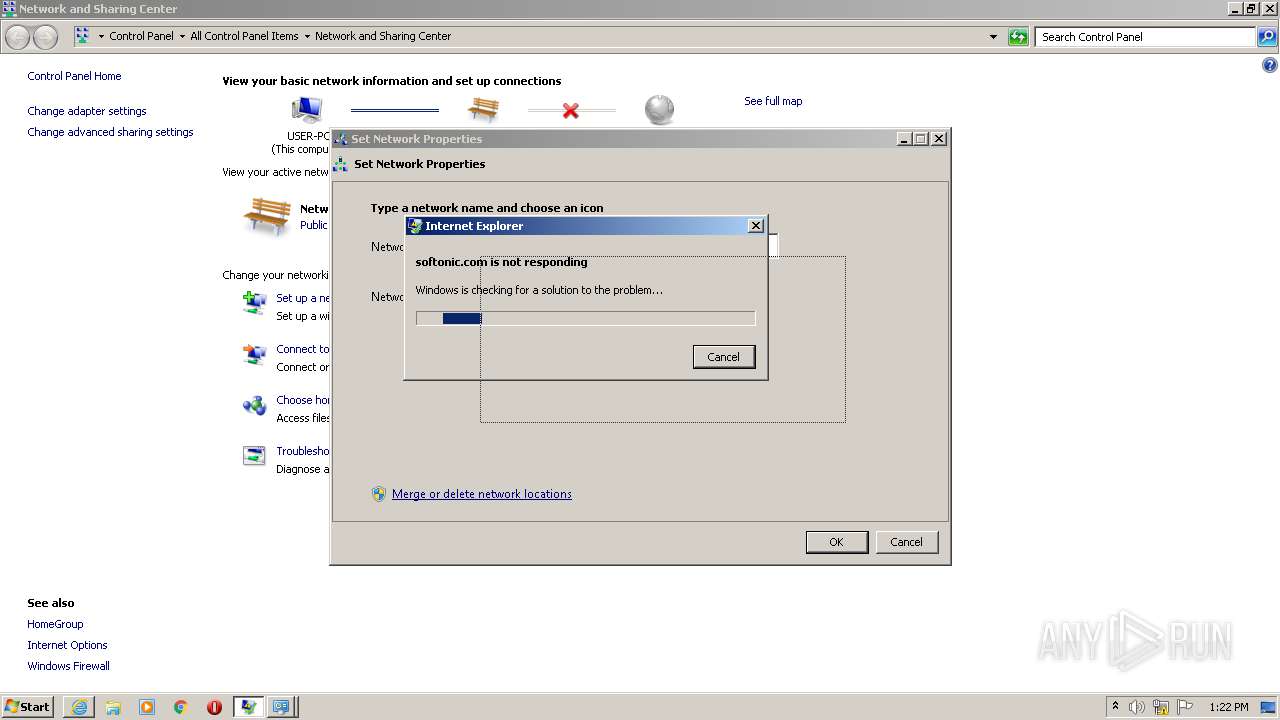This screenshot has height=720, width=1280.
Task: Open Internet Options link
Action: click(x=67, y=645)
